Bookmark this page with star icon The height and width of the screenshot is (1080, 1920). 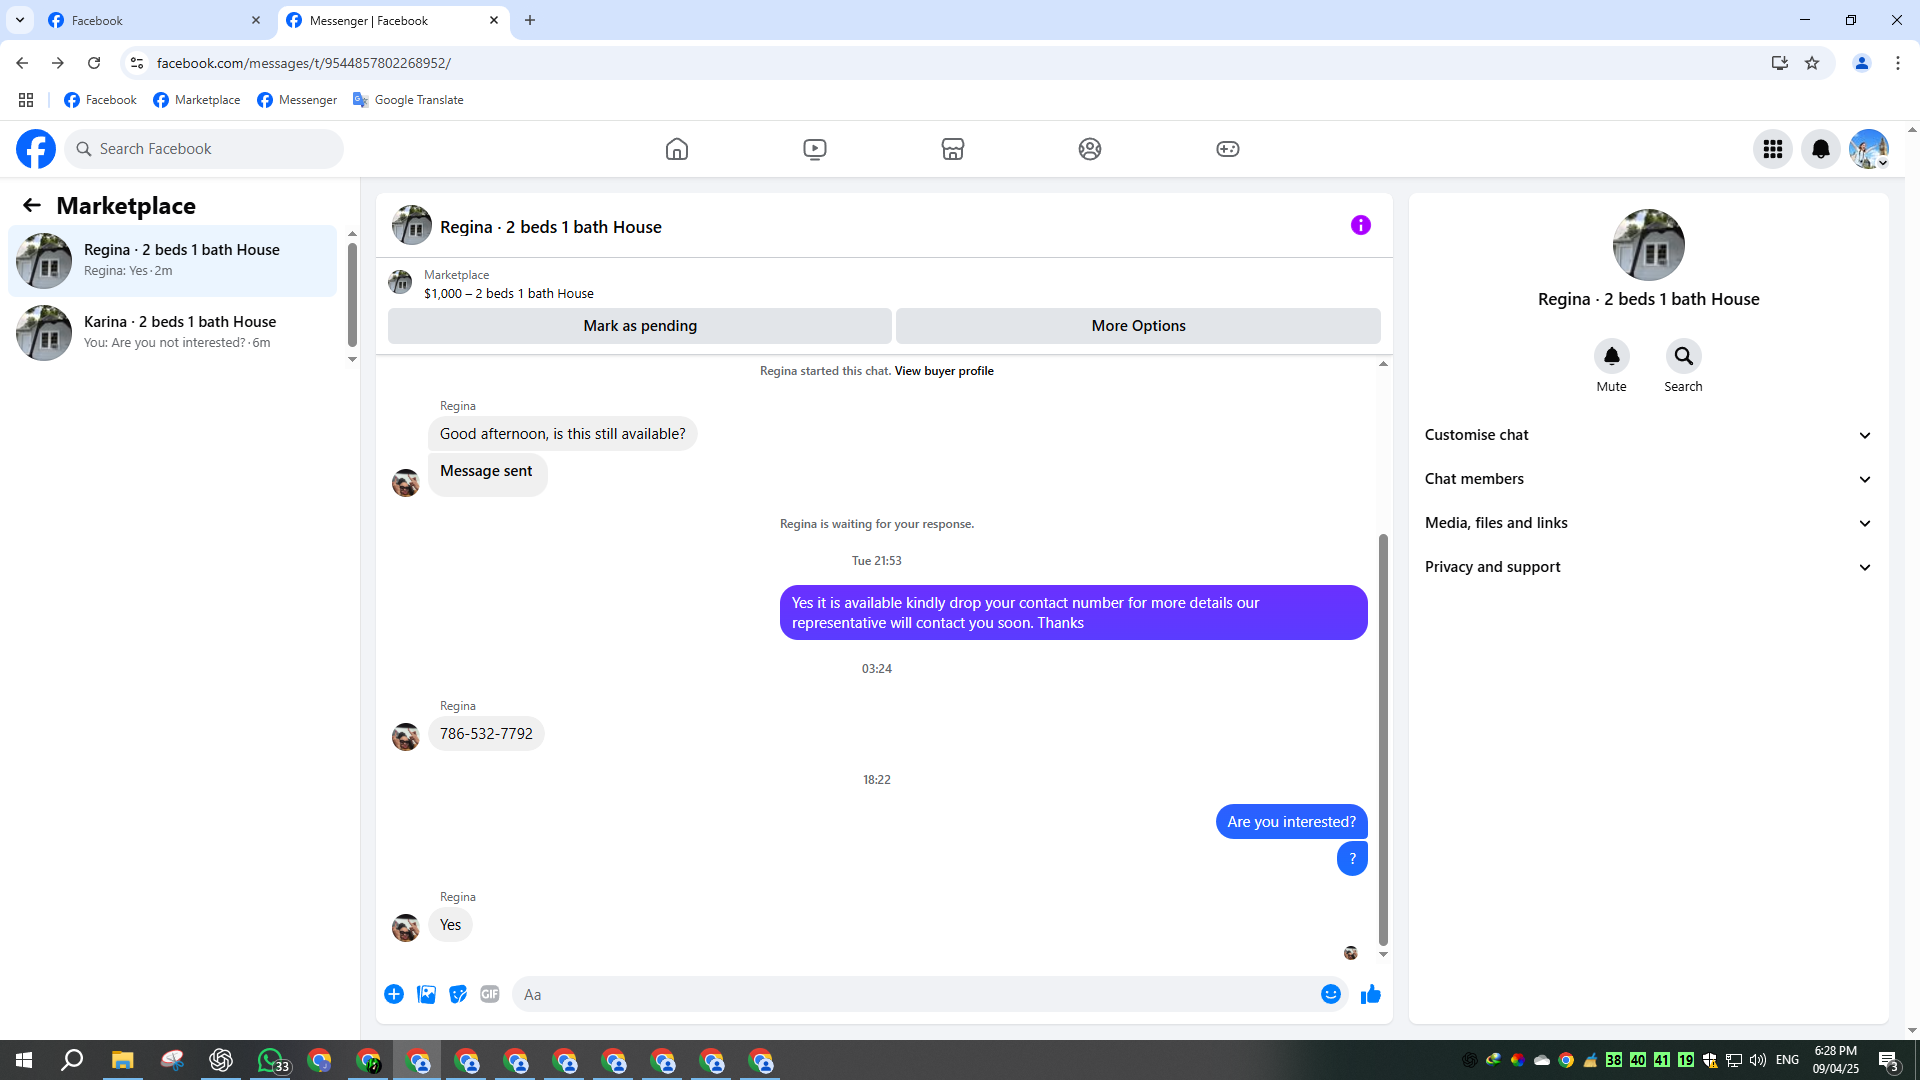[x=1812, y=63]
